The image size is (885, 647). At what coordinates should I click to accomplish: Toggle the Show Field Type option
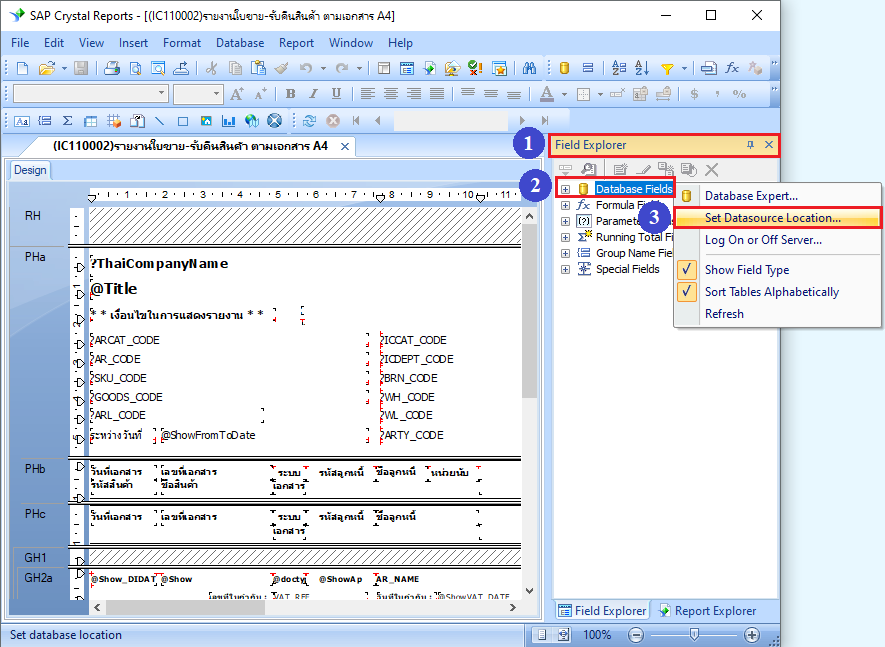pyautogui.click(x=746, y=270)
